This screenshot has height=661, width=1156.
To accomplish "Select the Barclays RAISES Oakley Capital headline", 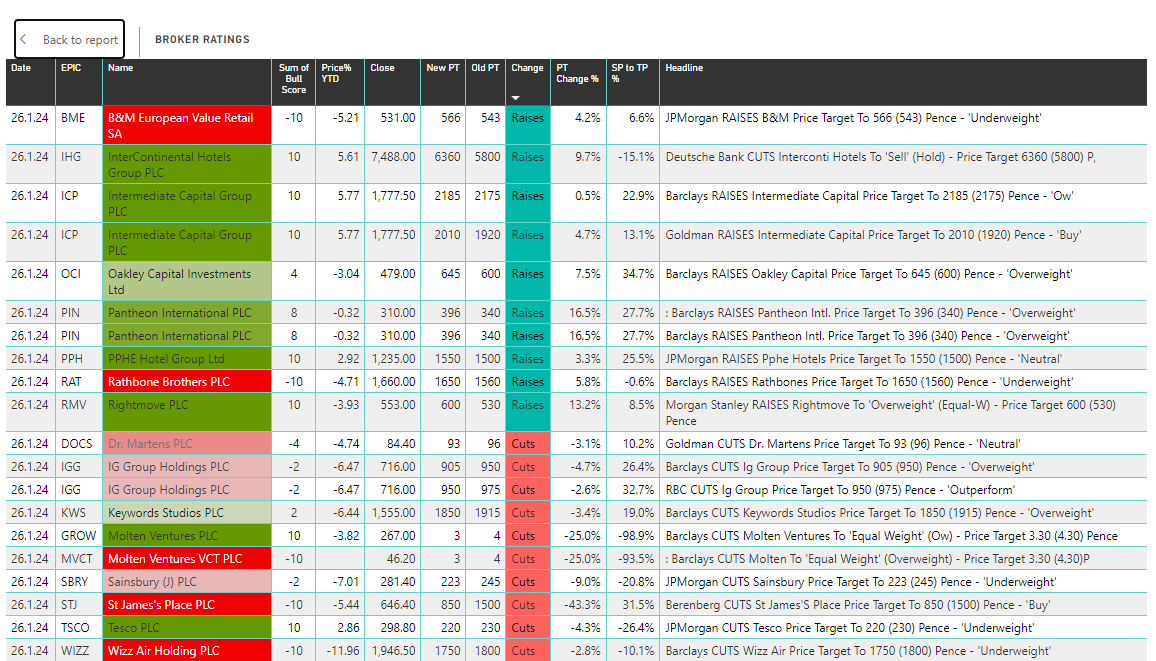I will pos(868,274).
